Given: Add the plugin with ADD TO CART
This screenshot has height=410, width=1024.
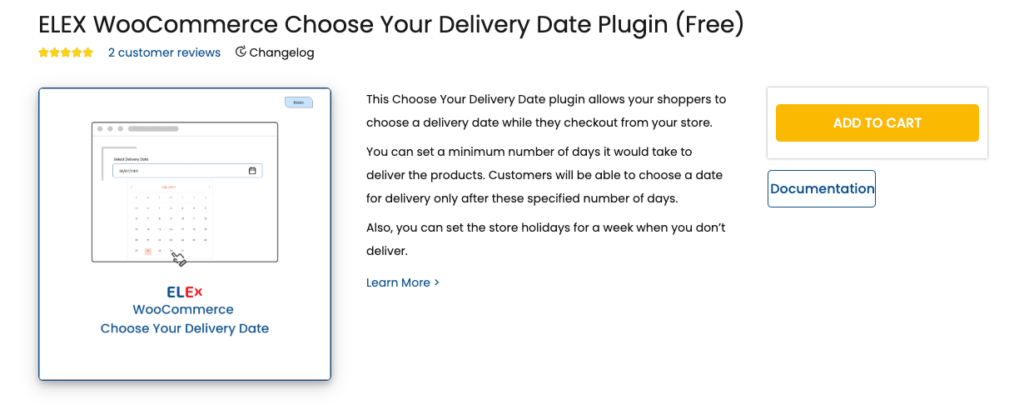Looking at the screenshot, I should (x=877, y=123).
